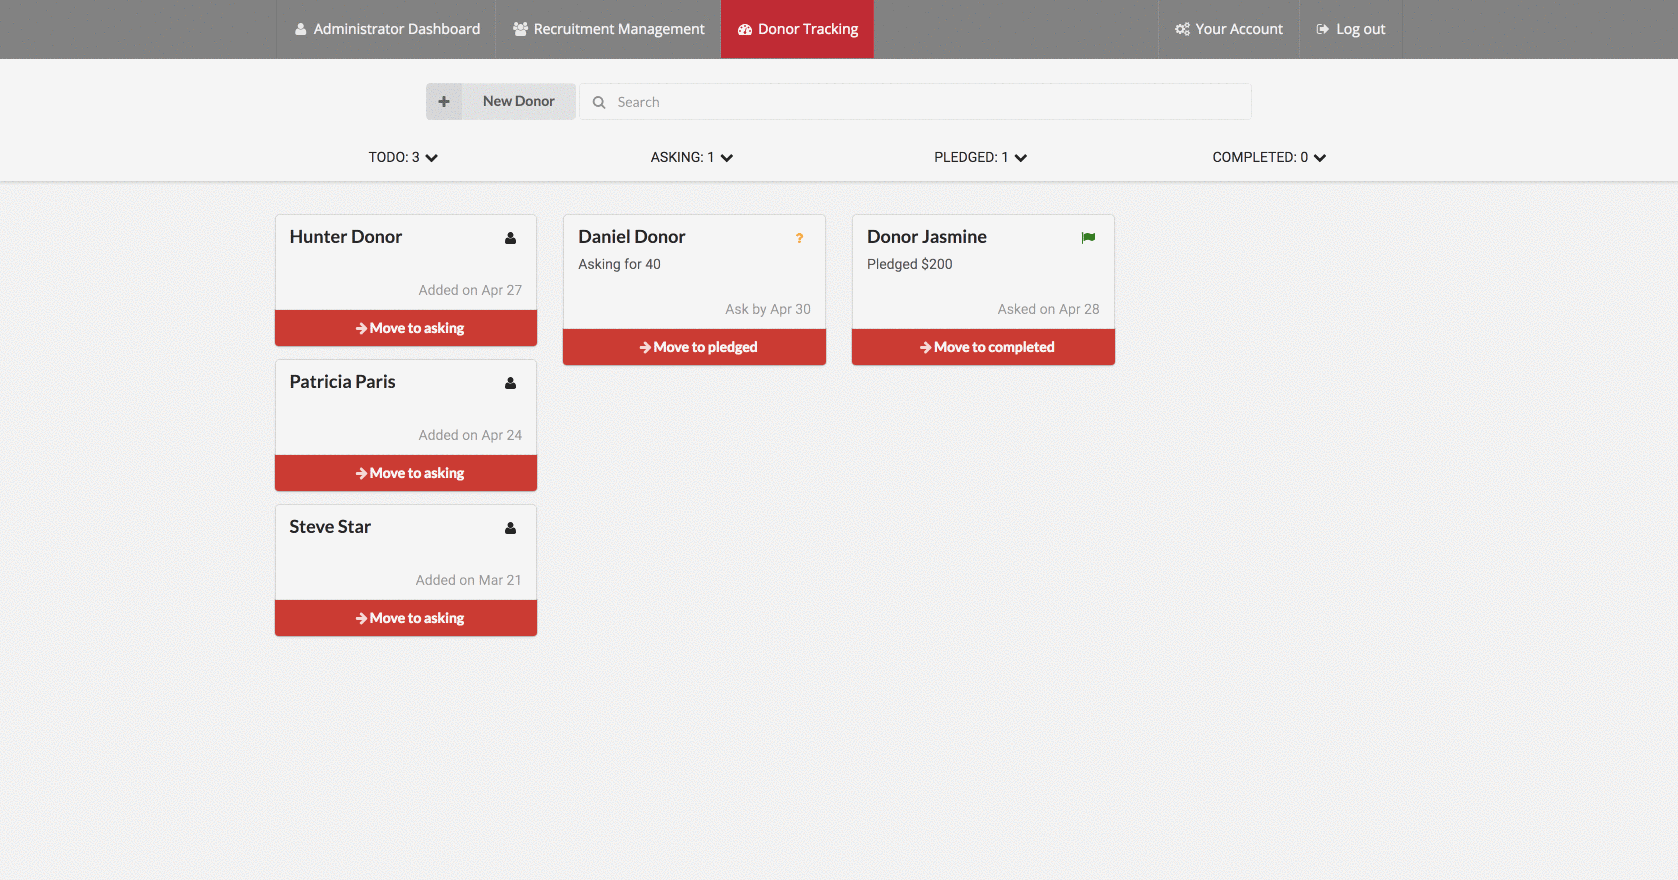Open the Administrator Dashboard tab
The height and width of the screenshot is (880, 1678).
pos(387,29)
